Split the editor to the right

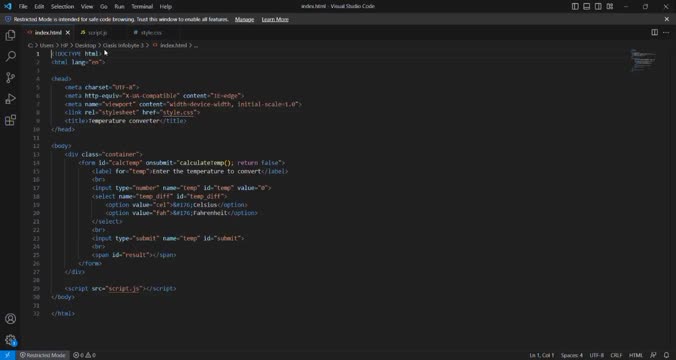pos(654,32)
